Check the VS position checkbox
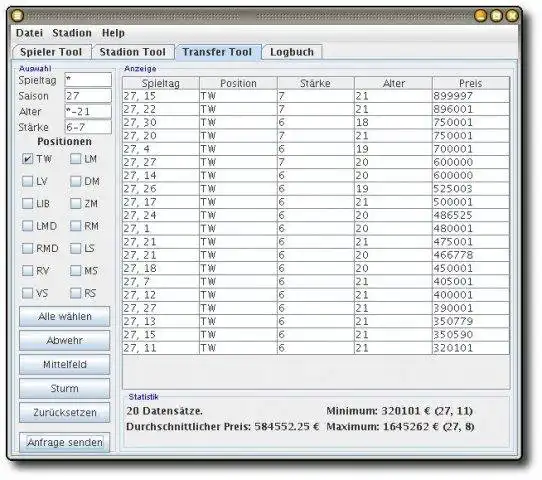The width and height of the screenshot is (542, 480). [27, 293]
